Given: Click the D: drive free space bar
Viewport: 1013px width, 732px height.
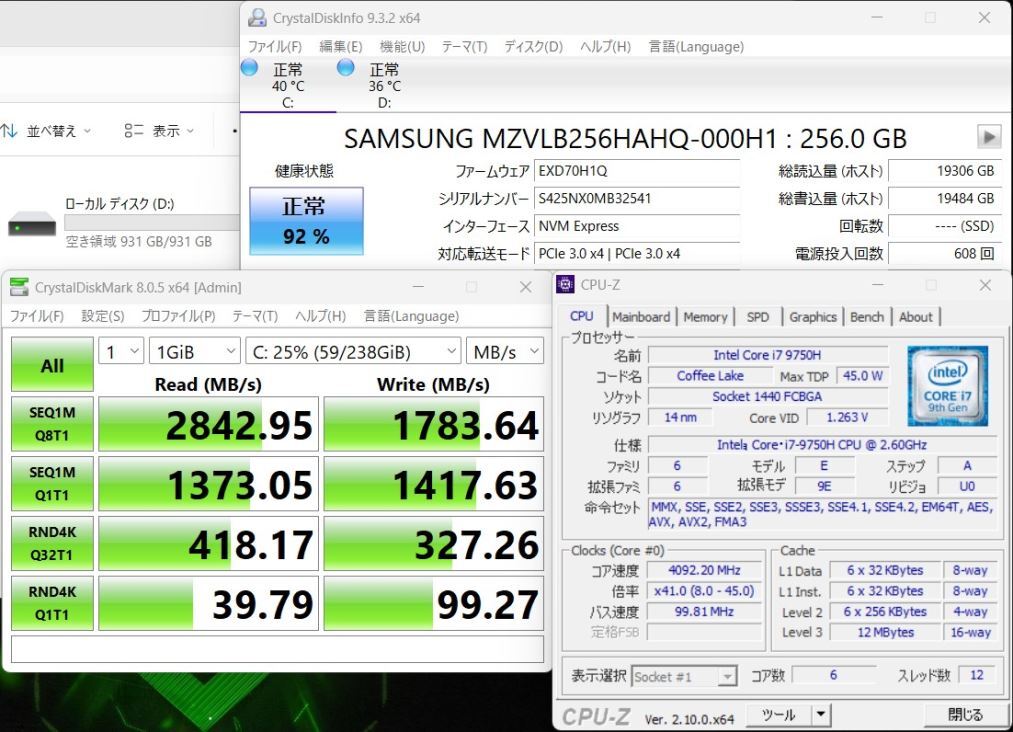Looking at the screenshot, I should point(152,223).
